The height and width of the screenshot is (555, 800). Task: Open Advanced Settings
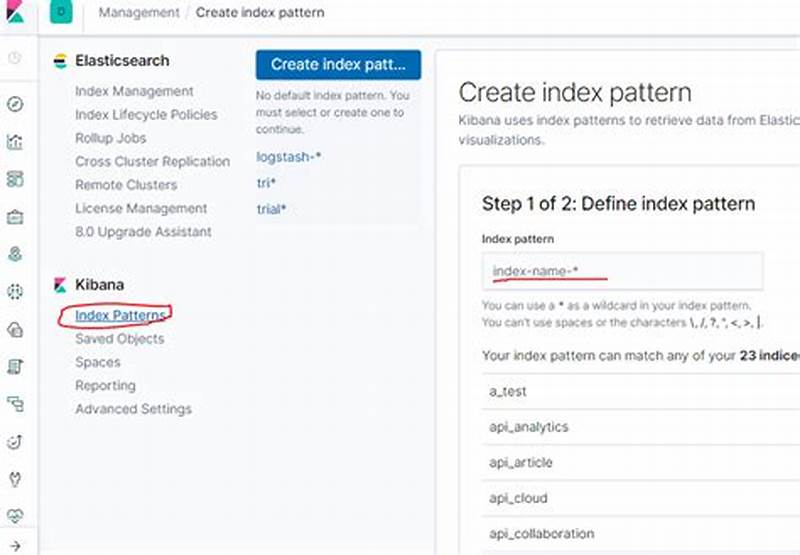(x=133, y=409)
